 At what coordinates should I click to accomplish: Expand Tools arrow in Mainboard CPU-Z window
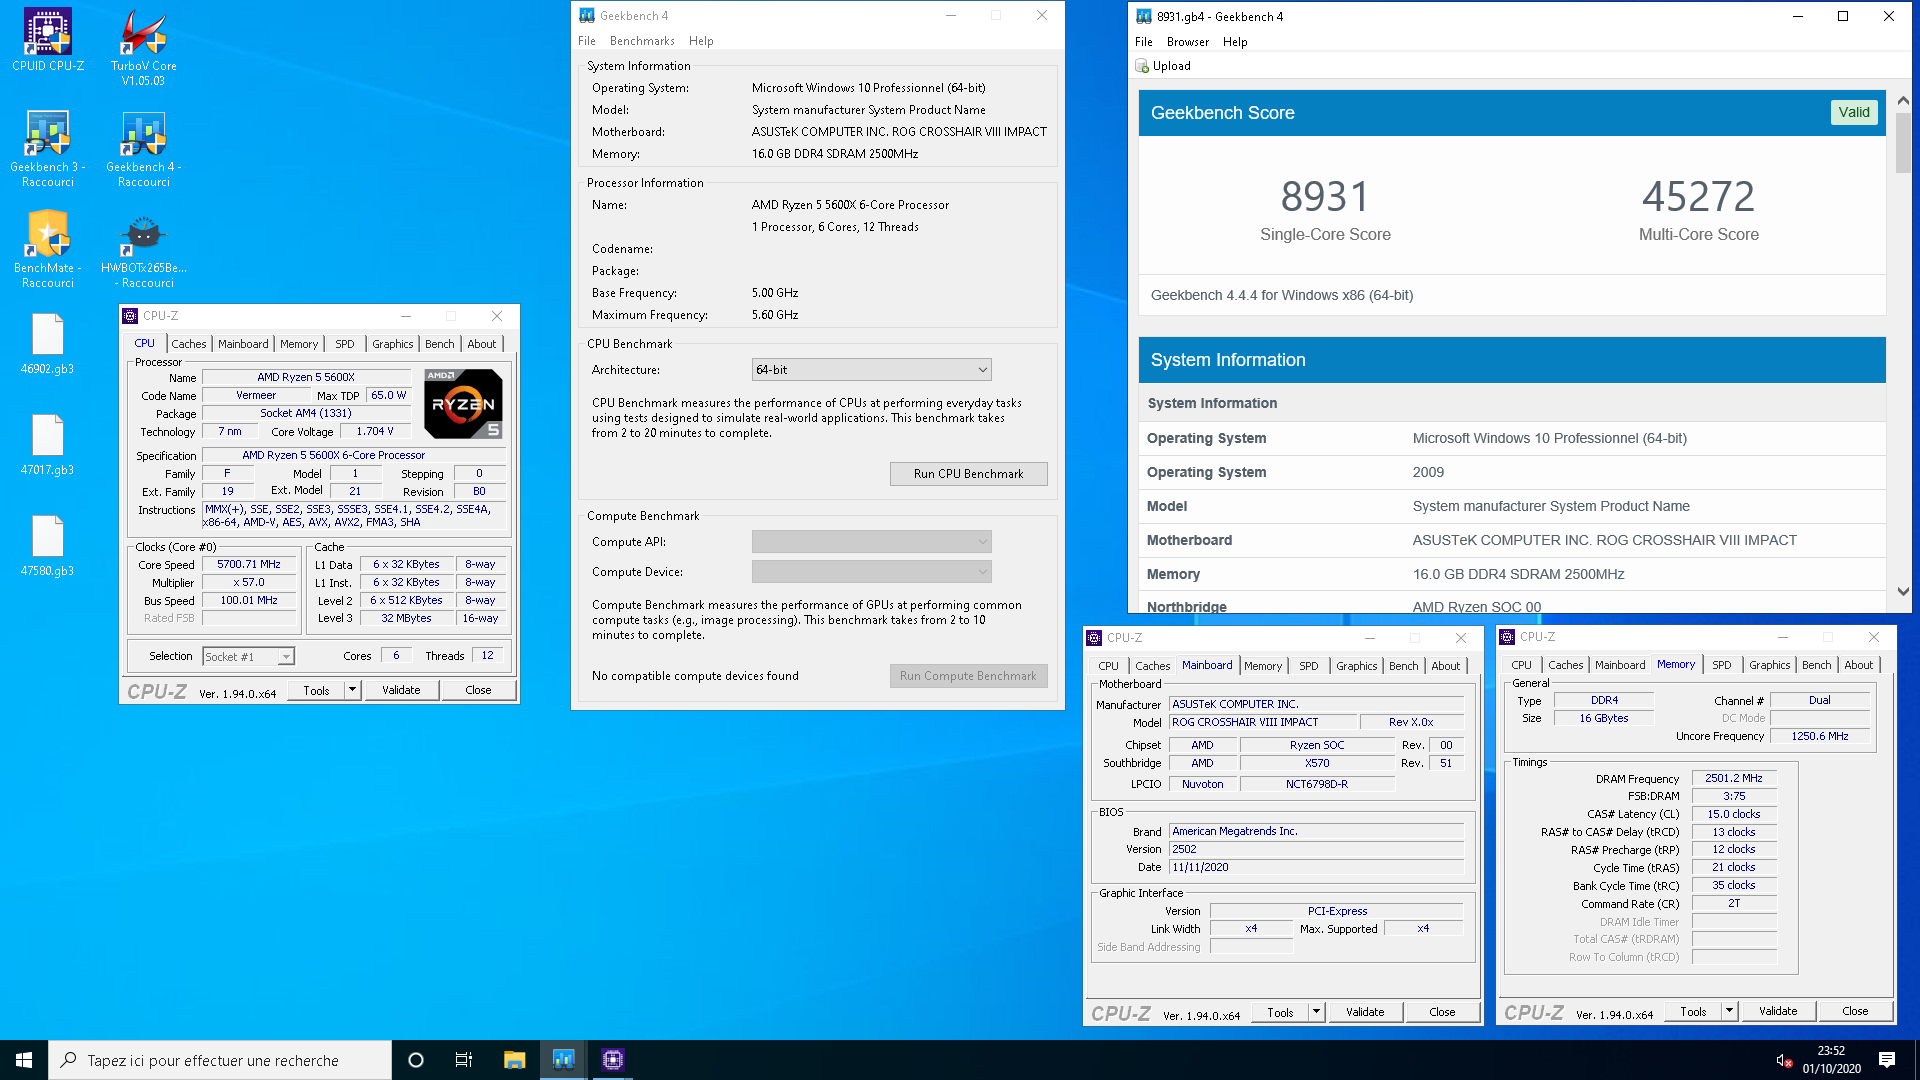(x=1316, y=1012)
